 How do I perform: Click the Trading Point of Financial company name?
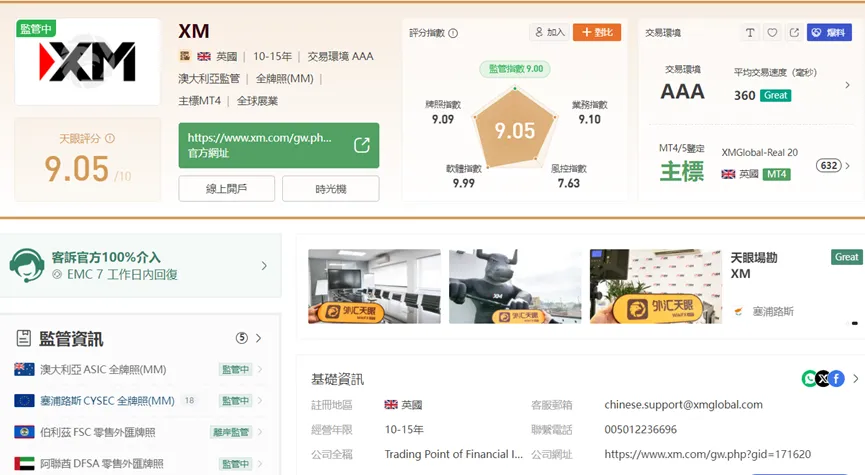pos(453,454)
